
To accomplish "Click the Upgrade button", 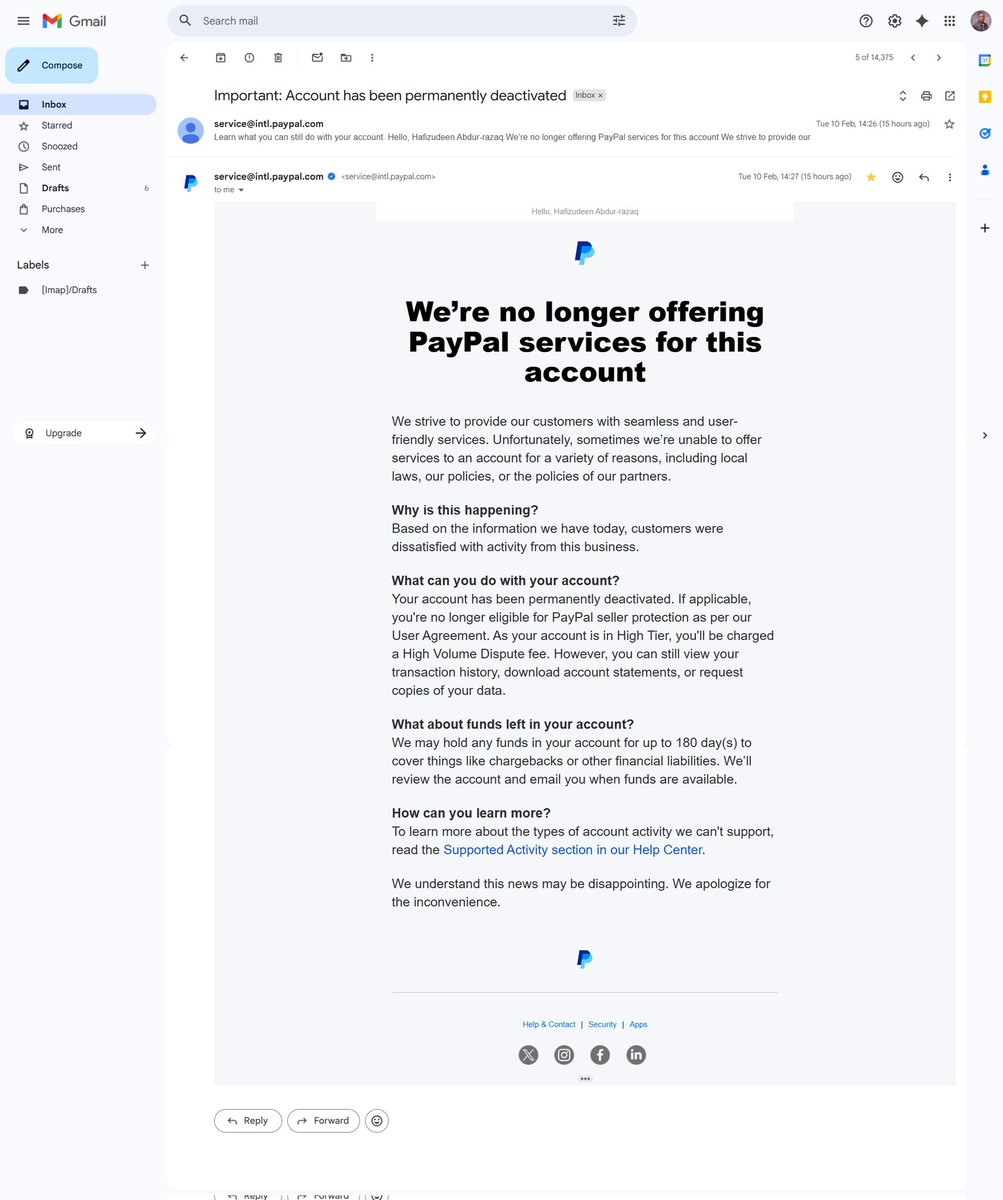I will click(86, 433).
